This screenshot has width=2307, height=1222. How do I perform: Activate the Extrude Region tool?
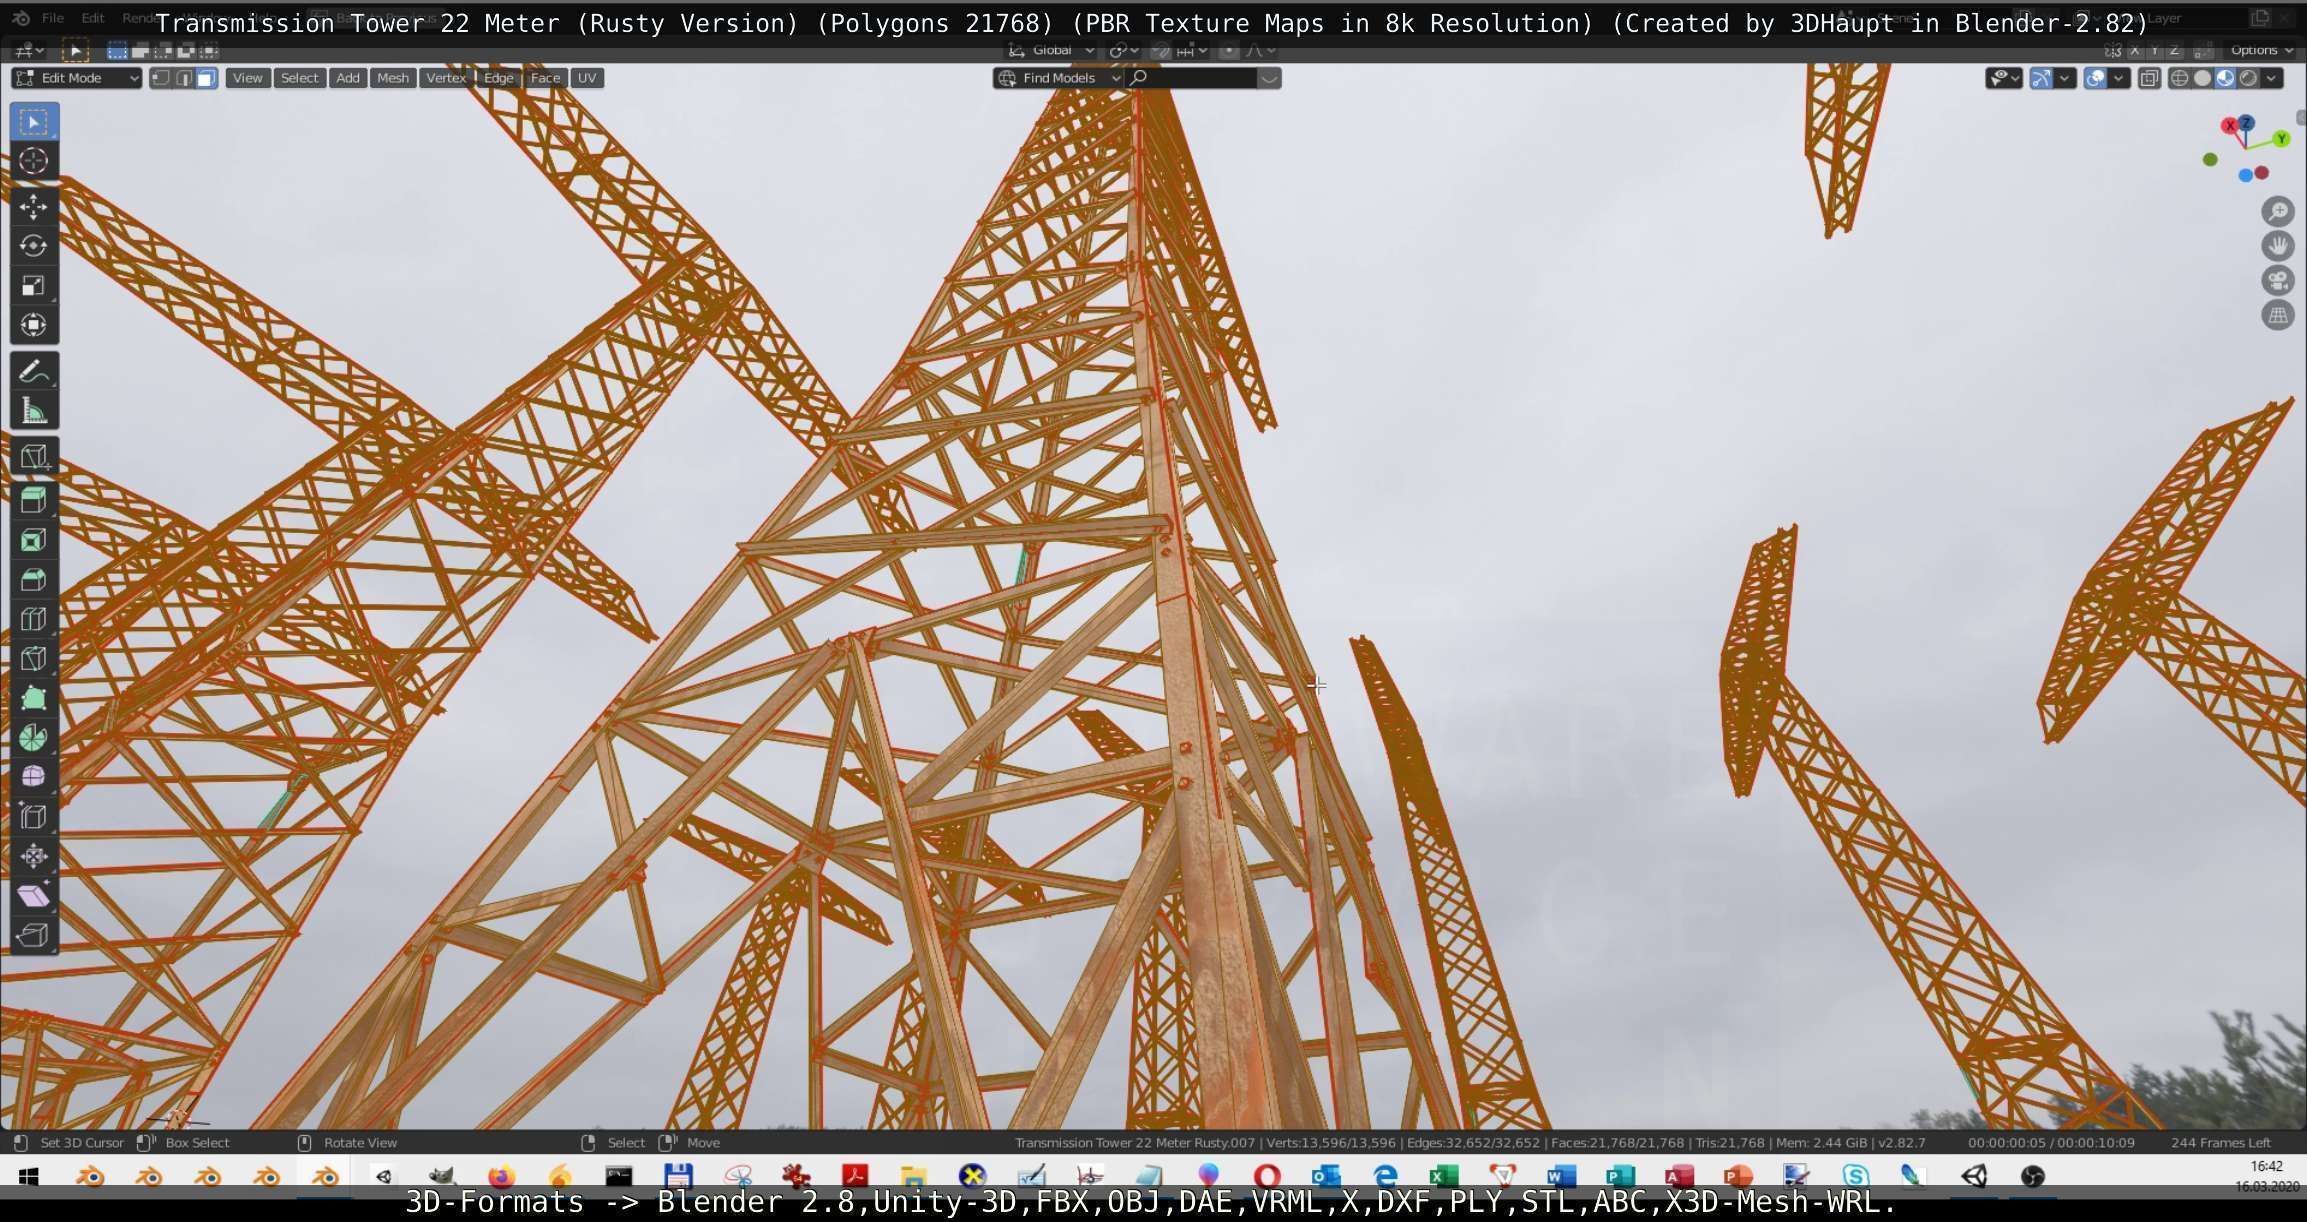coord(34,500)
